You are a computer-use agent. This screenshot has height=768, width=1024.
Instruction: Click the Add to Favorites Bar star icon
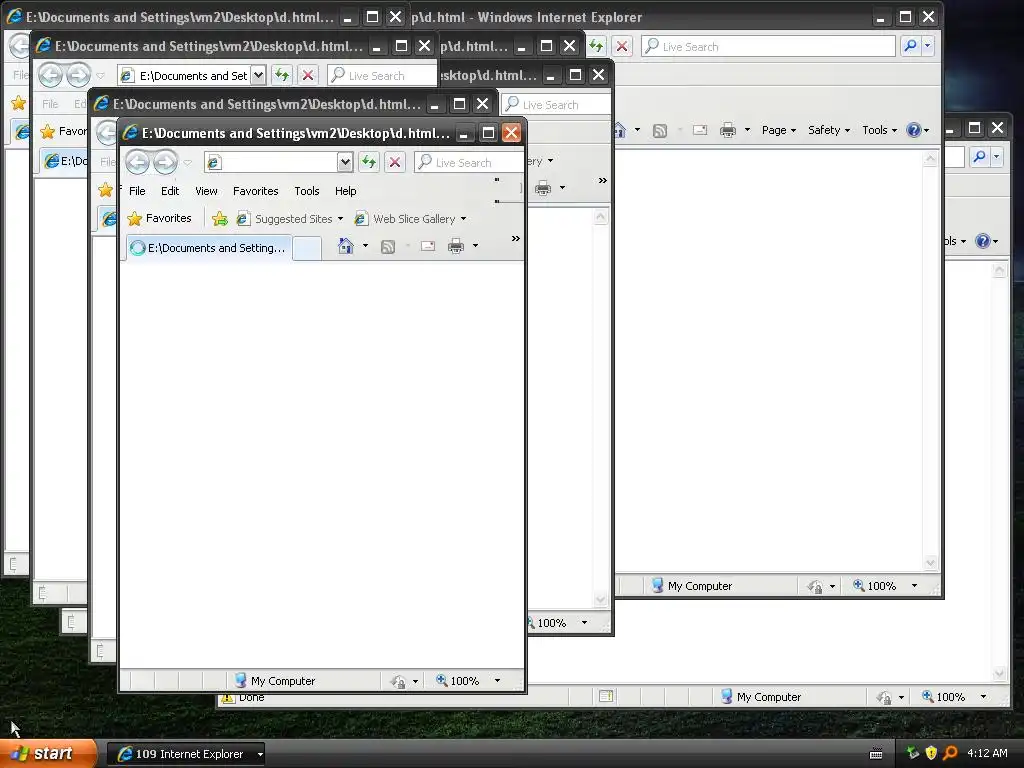(220, 219)
